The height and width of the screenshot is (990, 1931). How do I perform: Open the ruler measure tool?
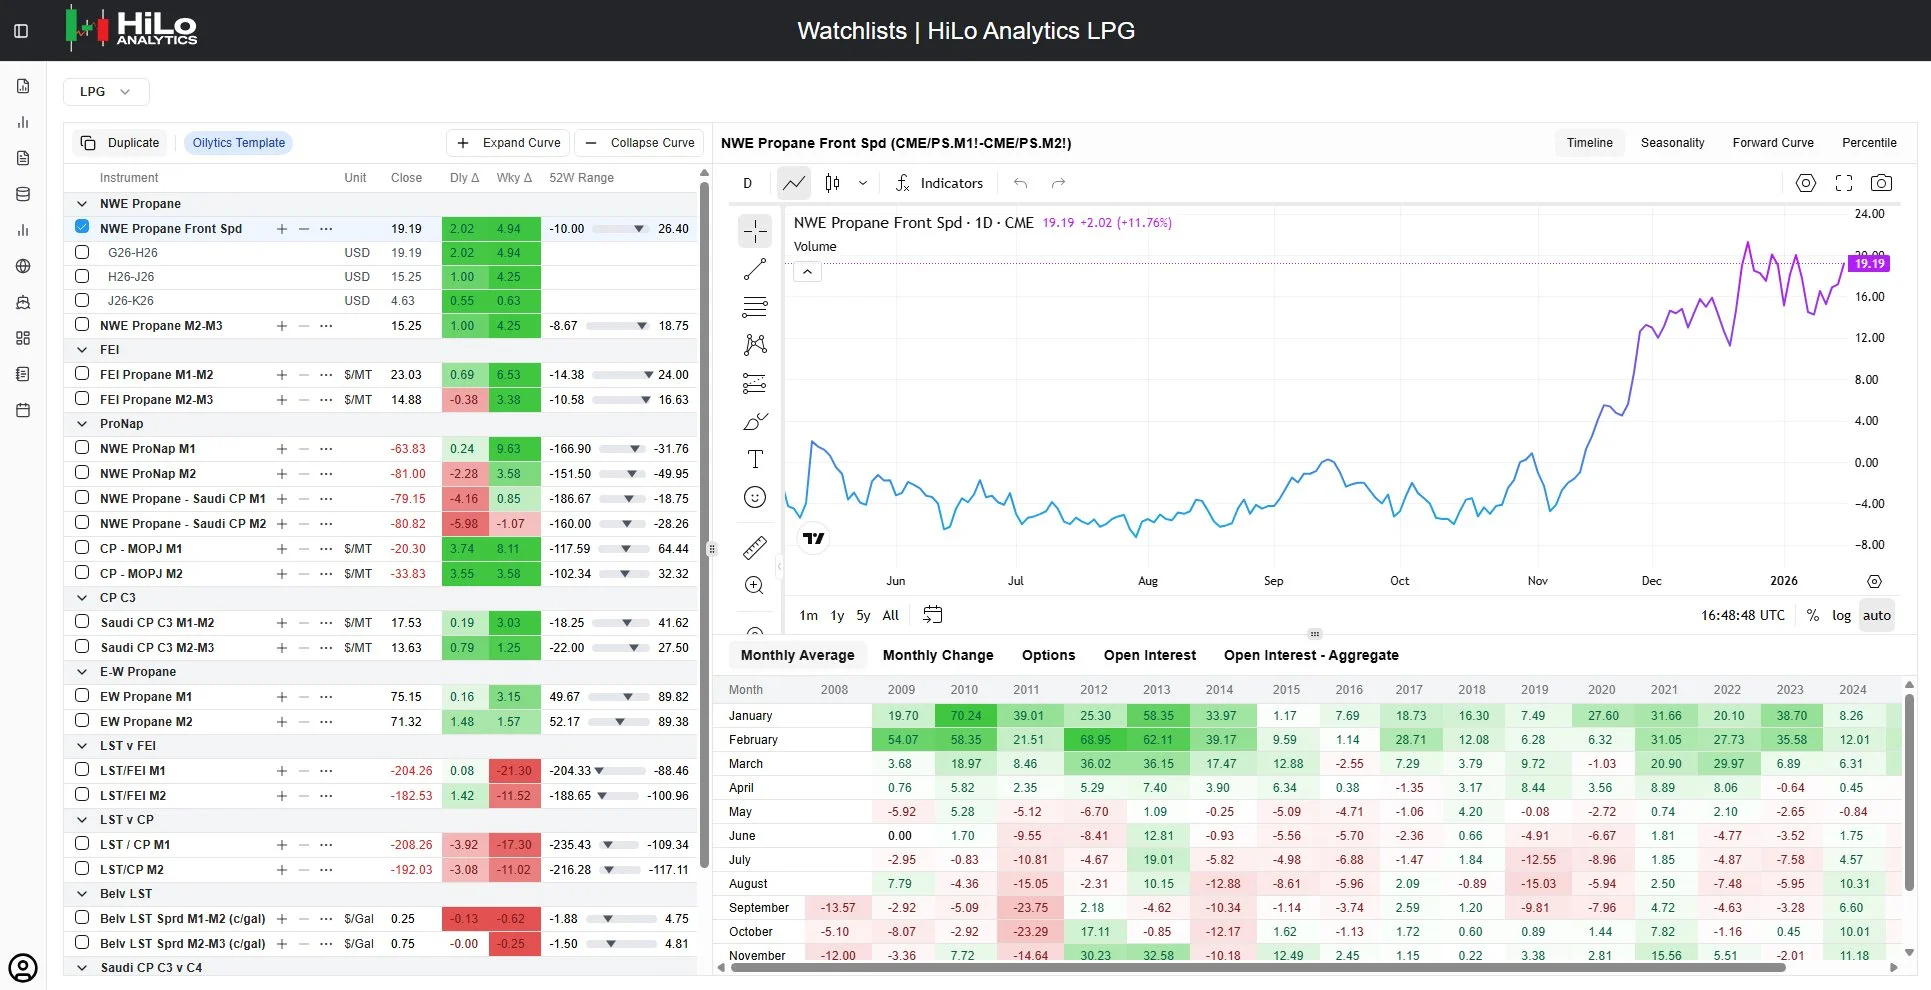coord(755,547)
